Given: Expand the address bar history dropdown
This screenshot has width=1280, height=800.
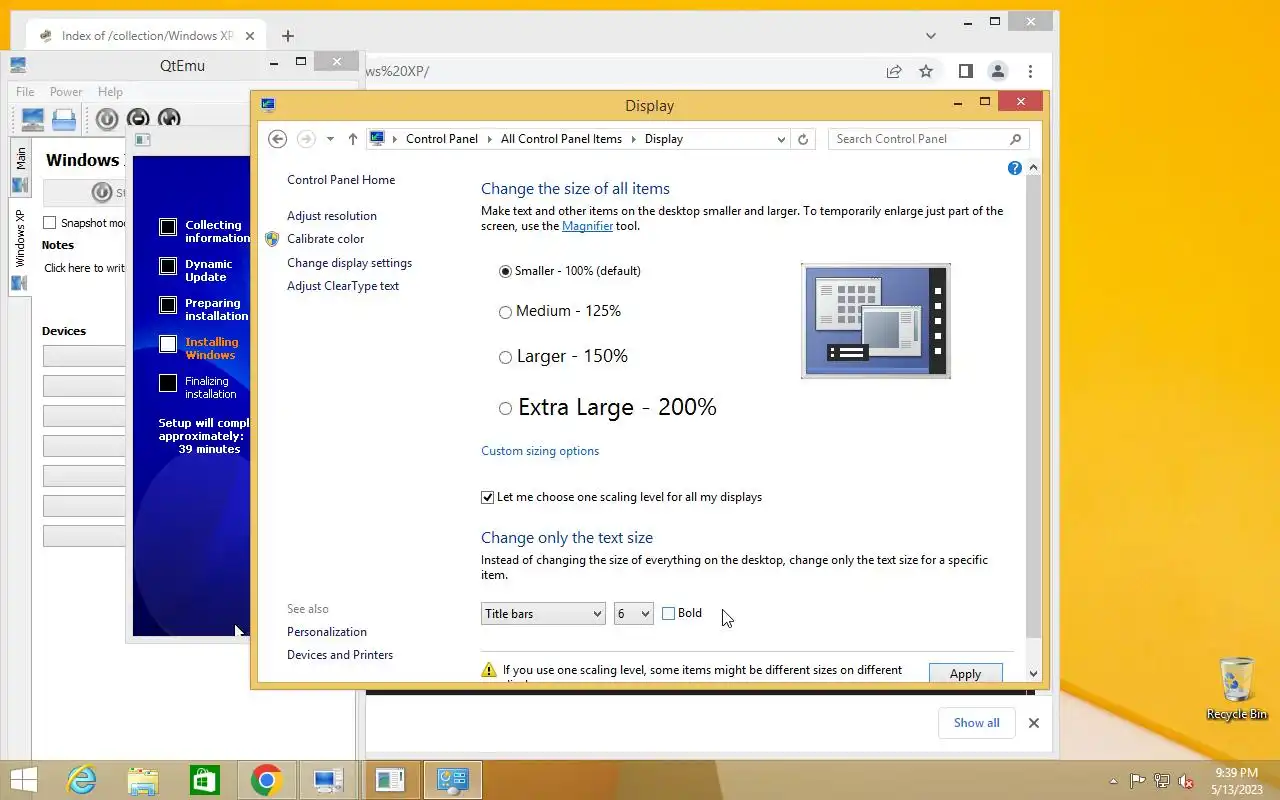Looking at the screenshot, I should coord(781,139).
